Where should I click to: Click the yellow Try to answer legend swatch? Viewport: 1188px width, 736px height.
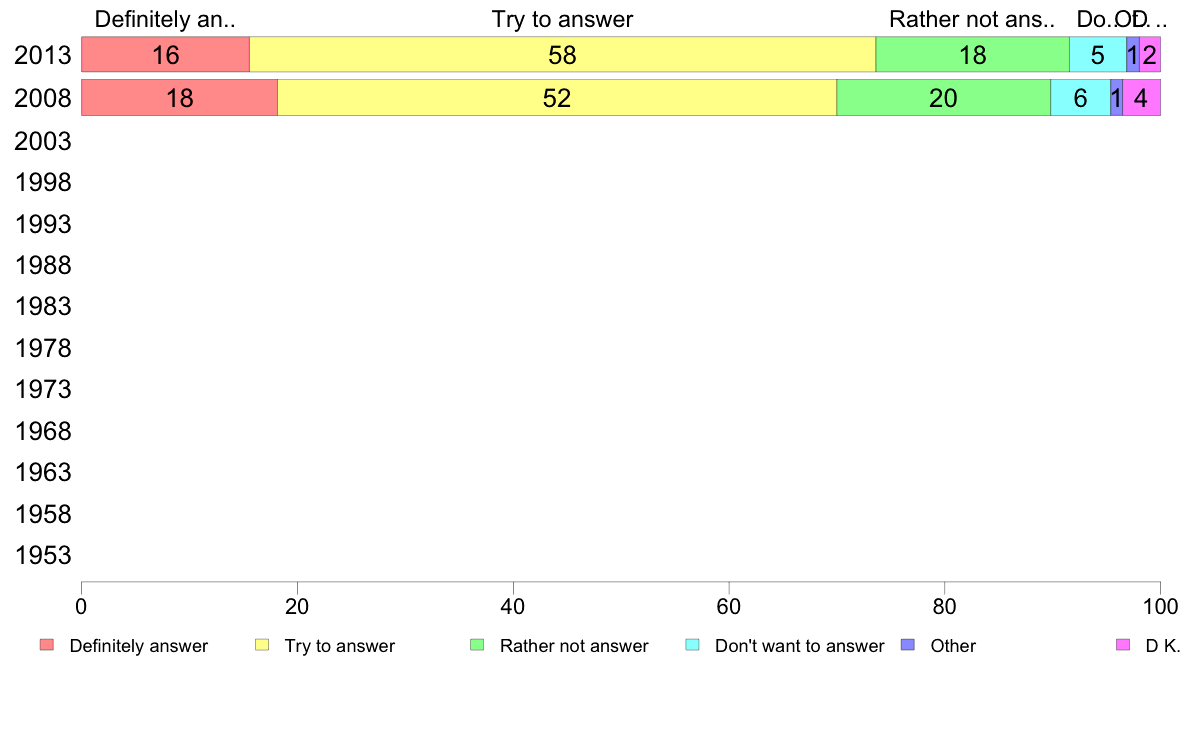262,645
